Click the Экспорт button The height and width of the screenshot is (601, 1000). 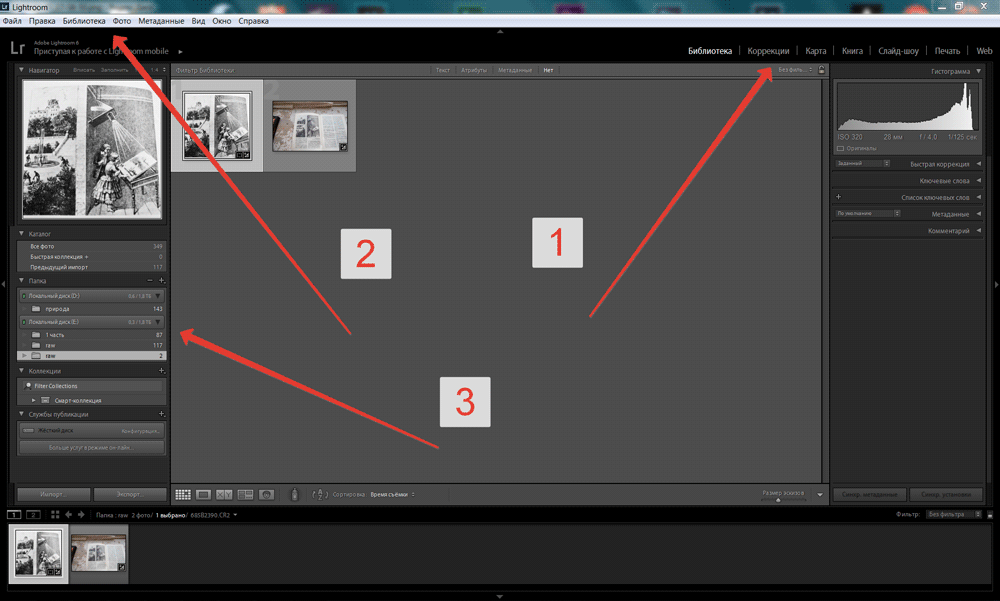129,494
